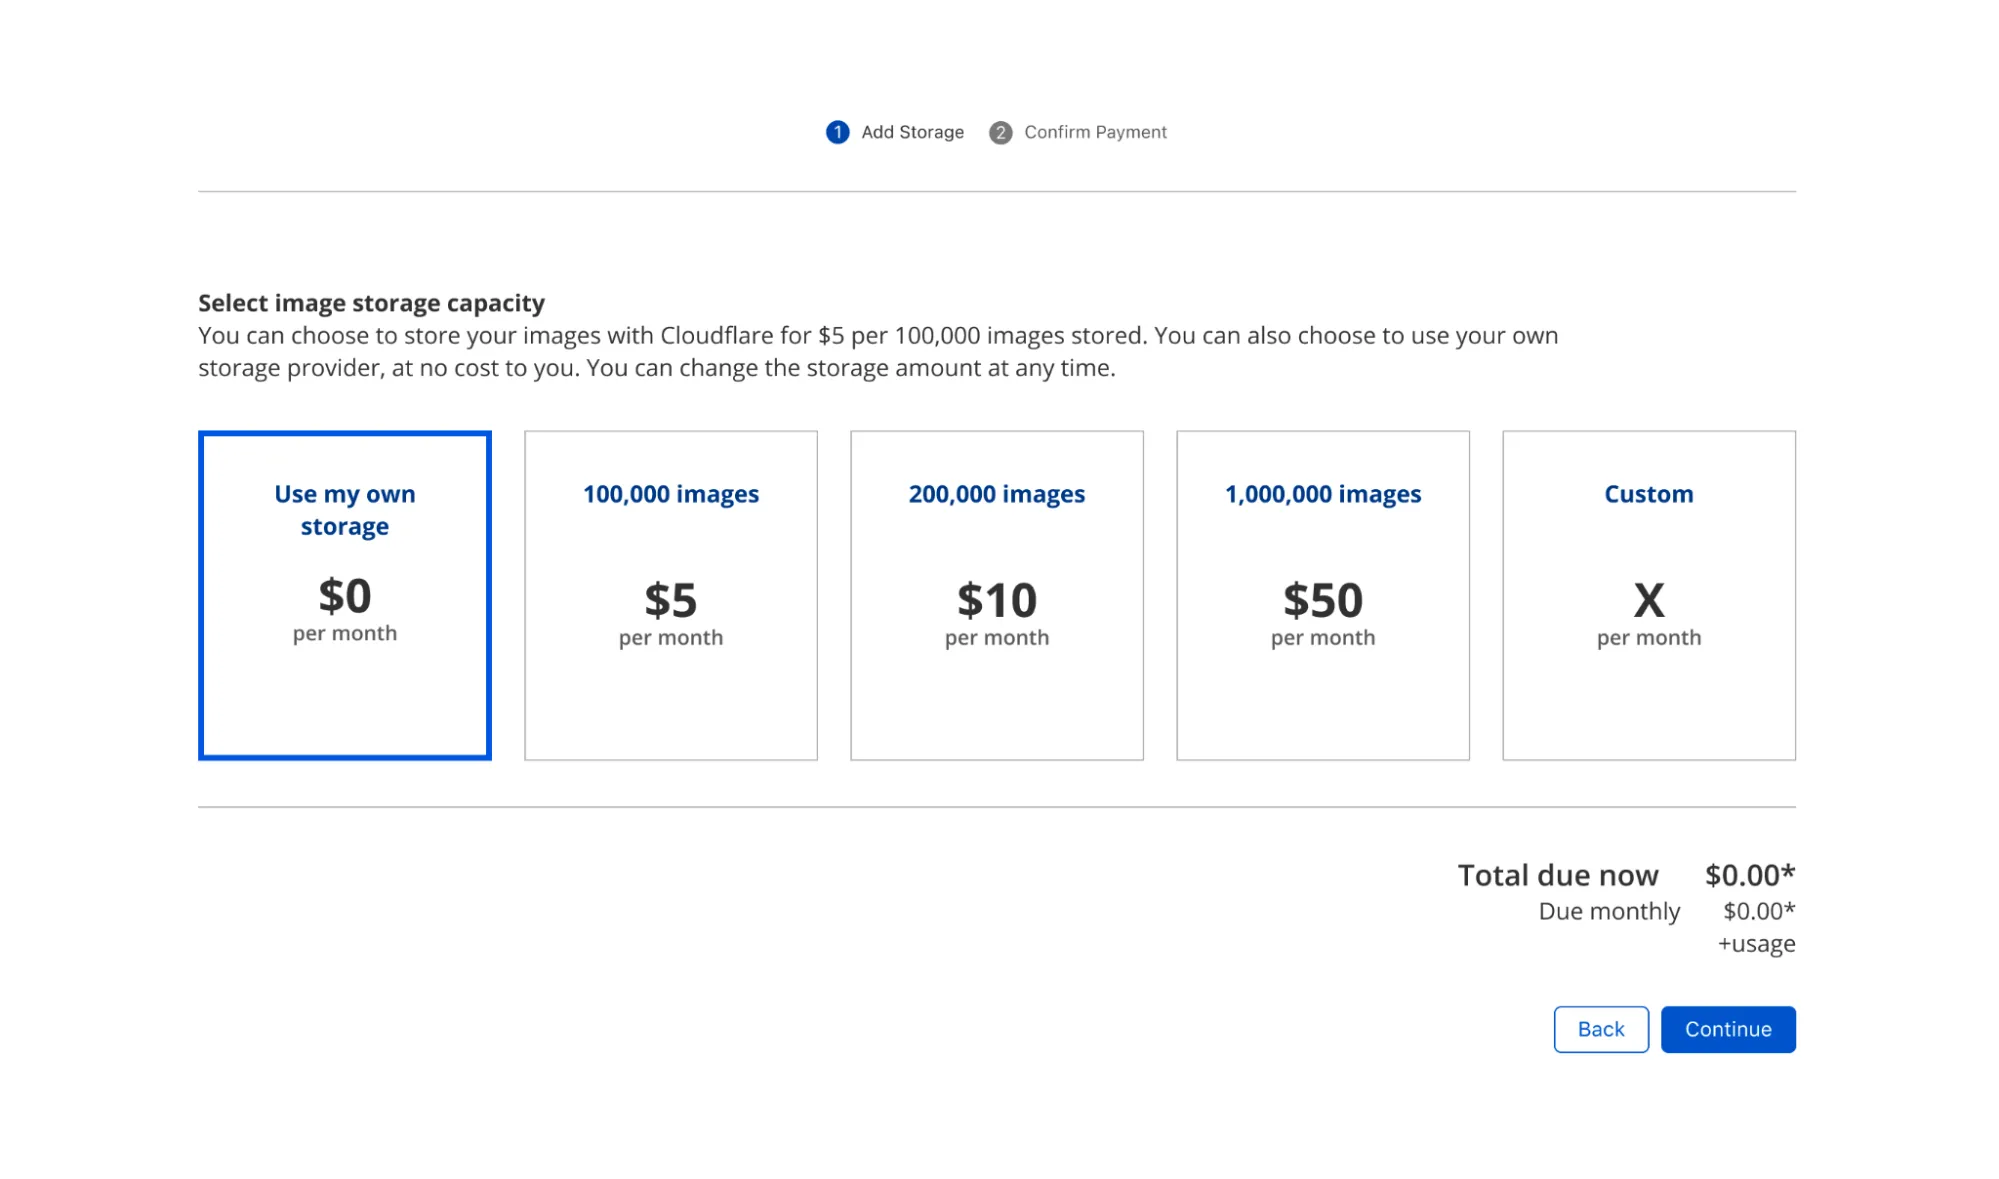The height and width of the screenshot is (1179, 1999).
Task: Click the step 1 circle icon
Action: tap(837, 132)
